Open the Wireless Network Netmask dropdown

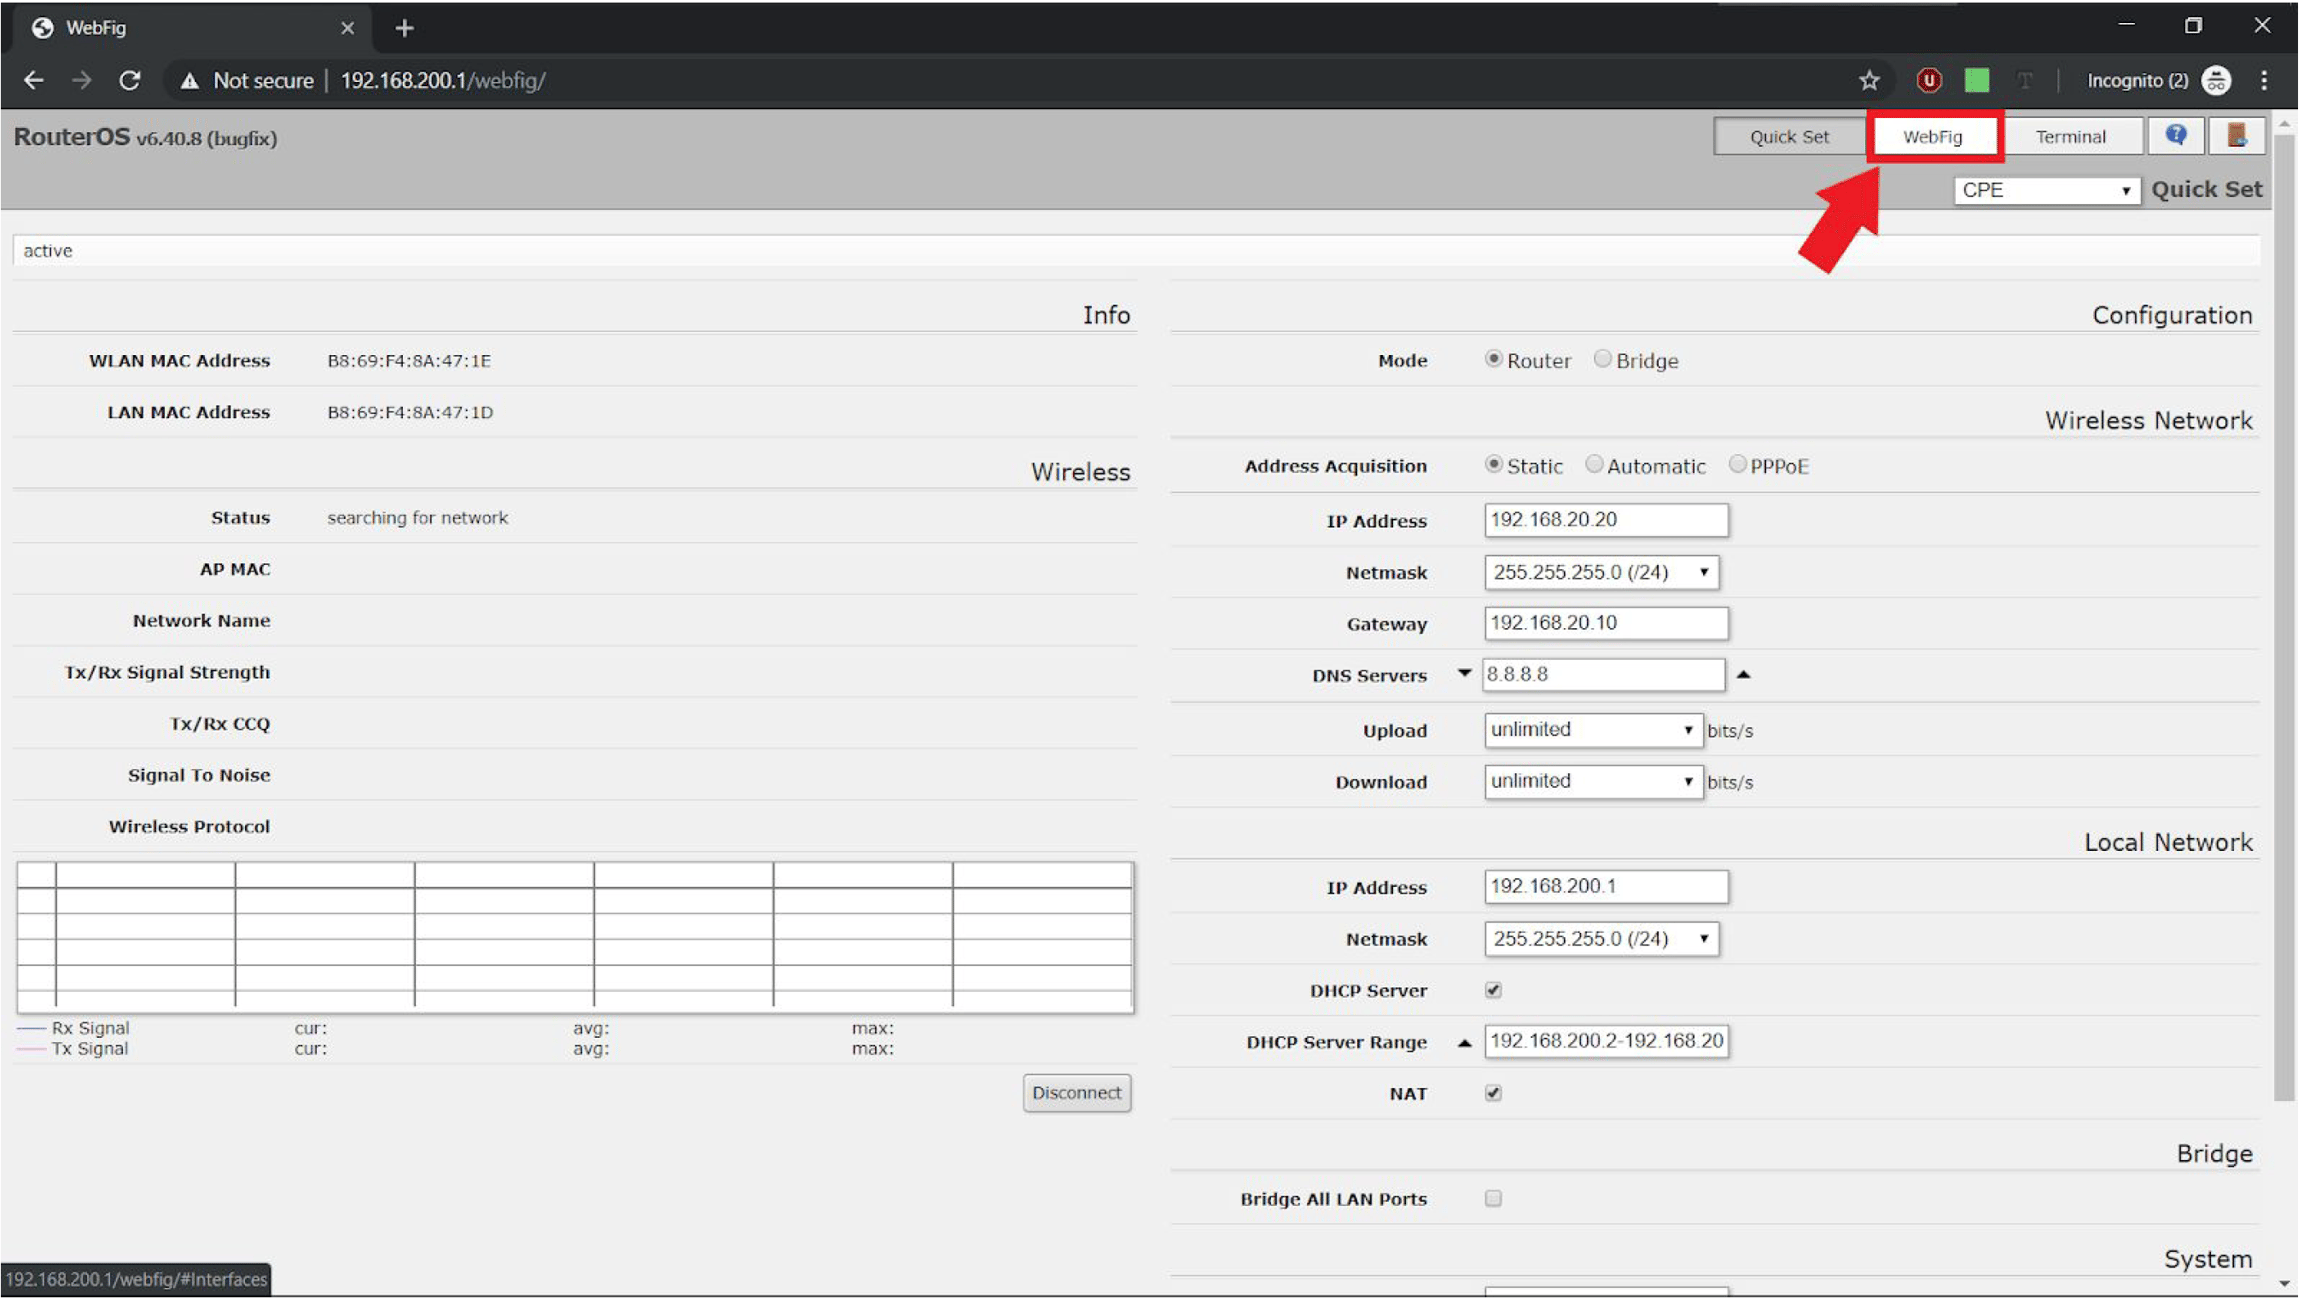[1601, 572]
